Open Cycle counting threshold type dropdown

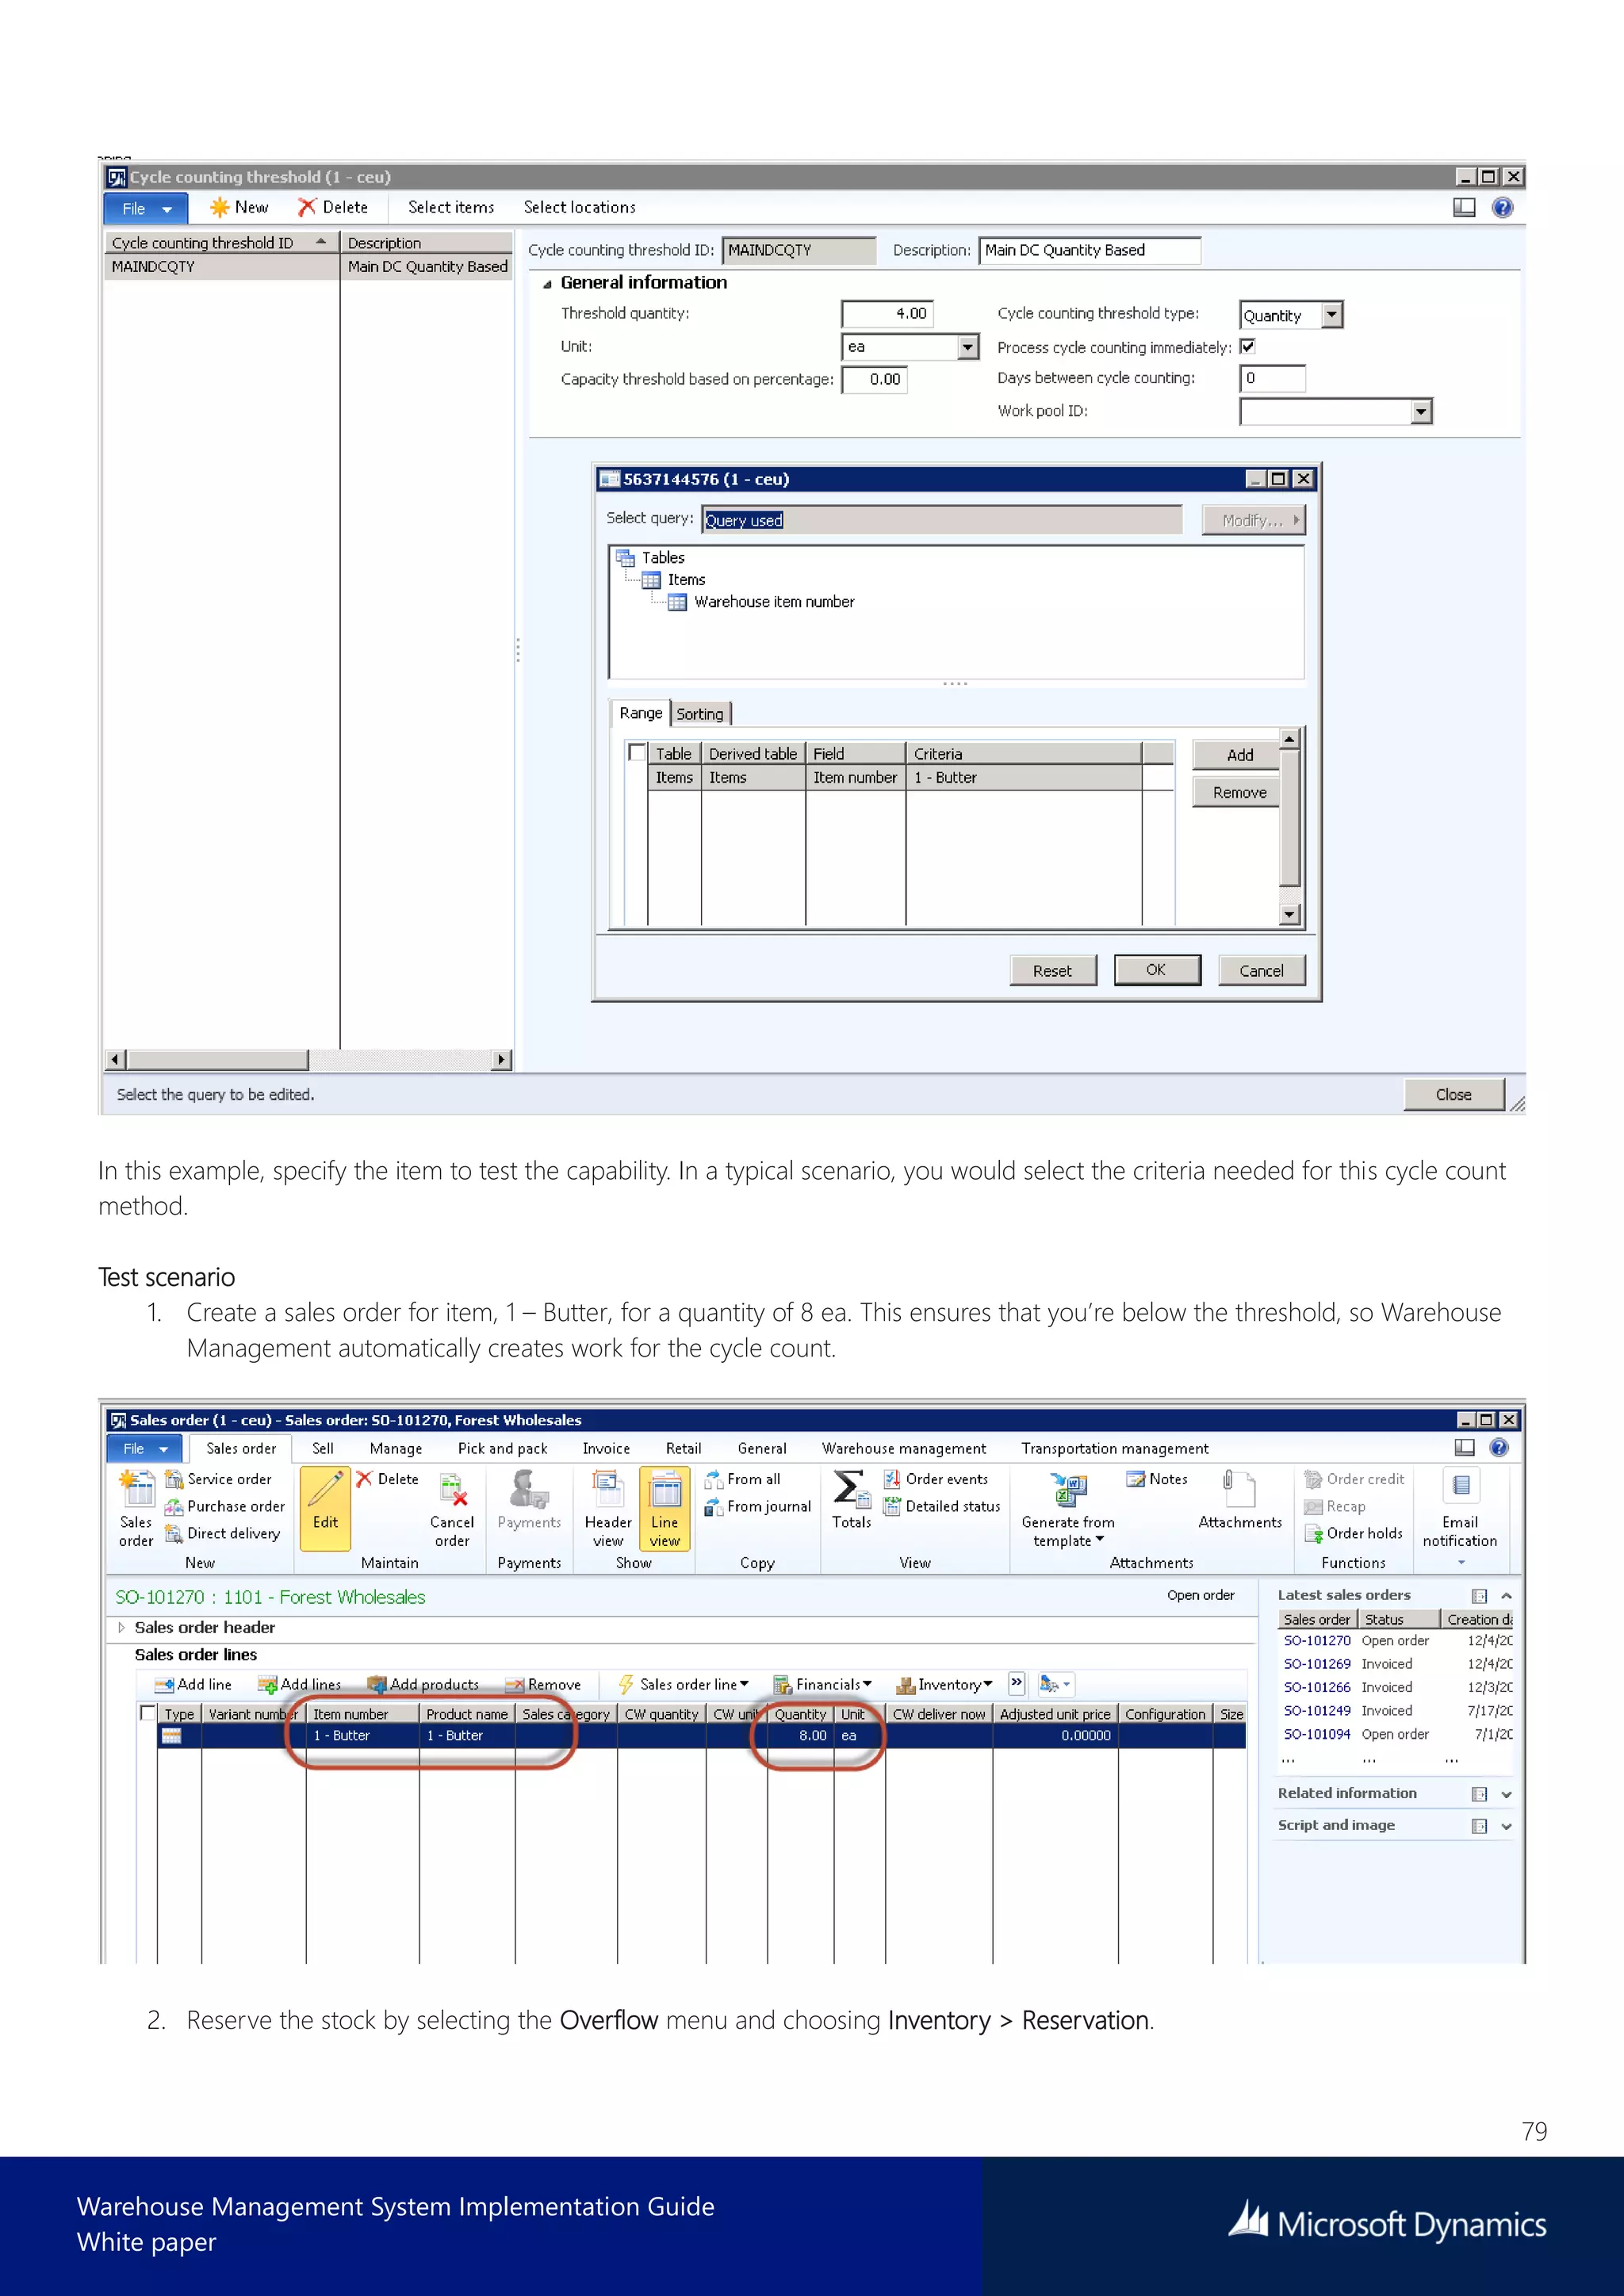(x=1331, y=315)
